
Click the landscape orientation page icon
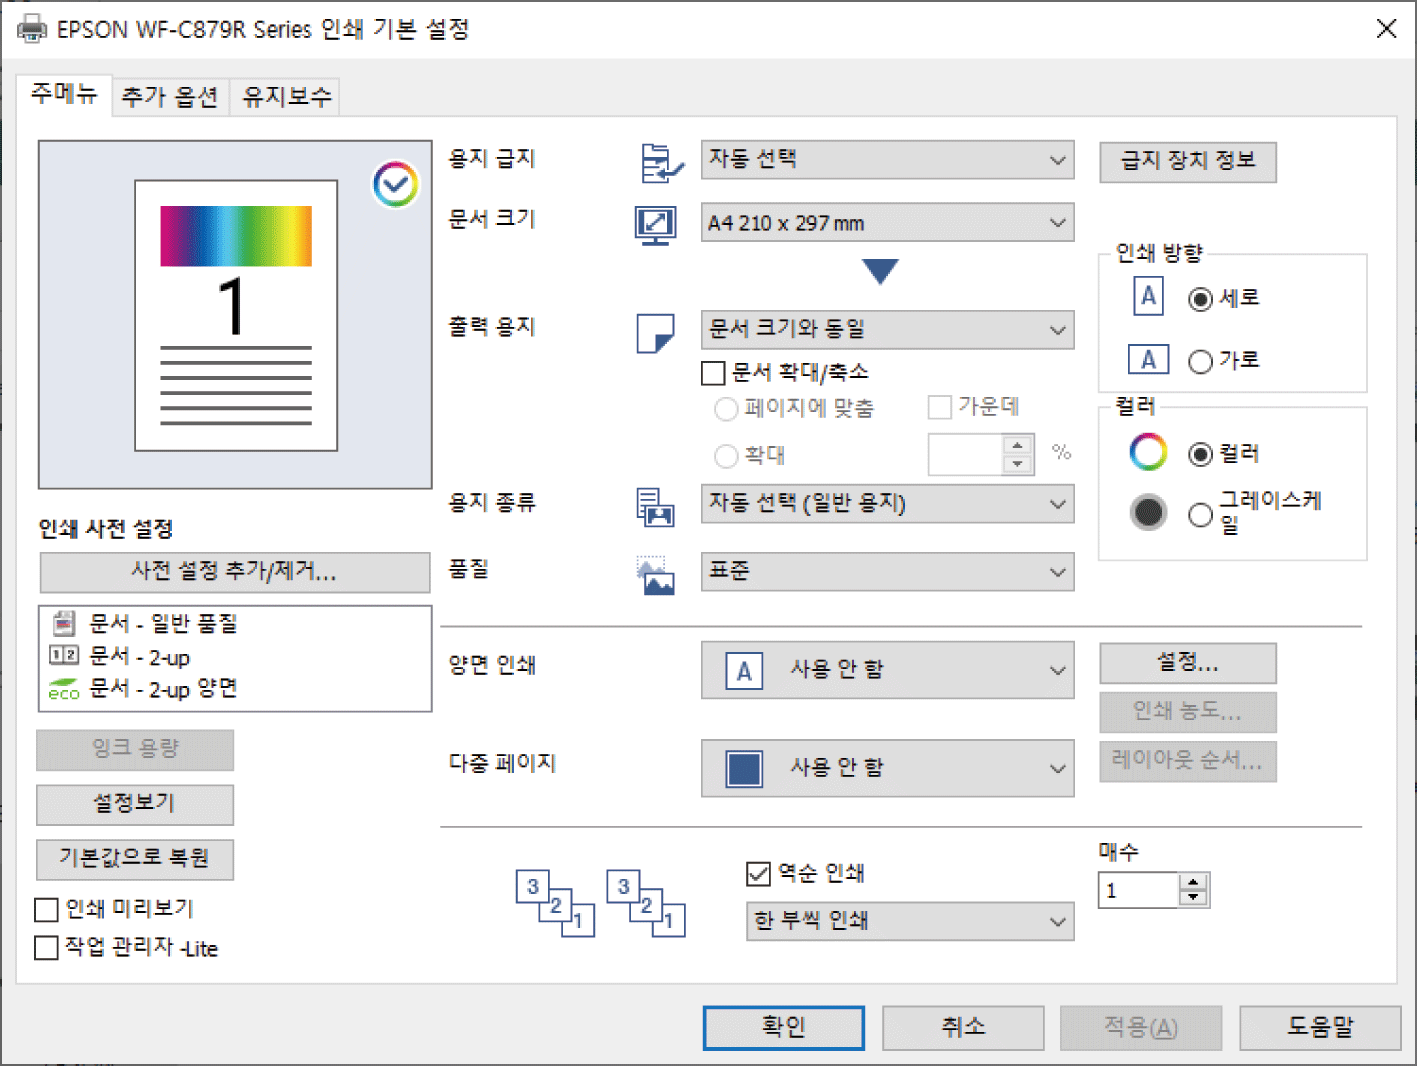tap(1148, 359)
